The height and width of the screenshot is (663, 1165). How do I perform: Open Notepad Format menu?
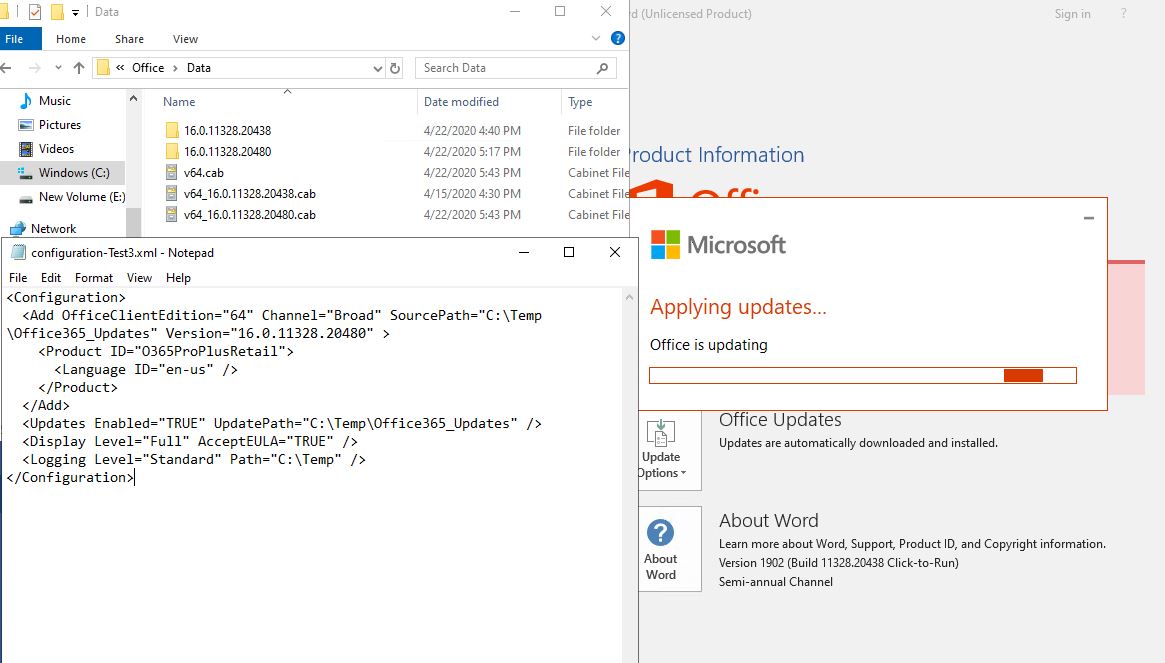pos(94,278)
